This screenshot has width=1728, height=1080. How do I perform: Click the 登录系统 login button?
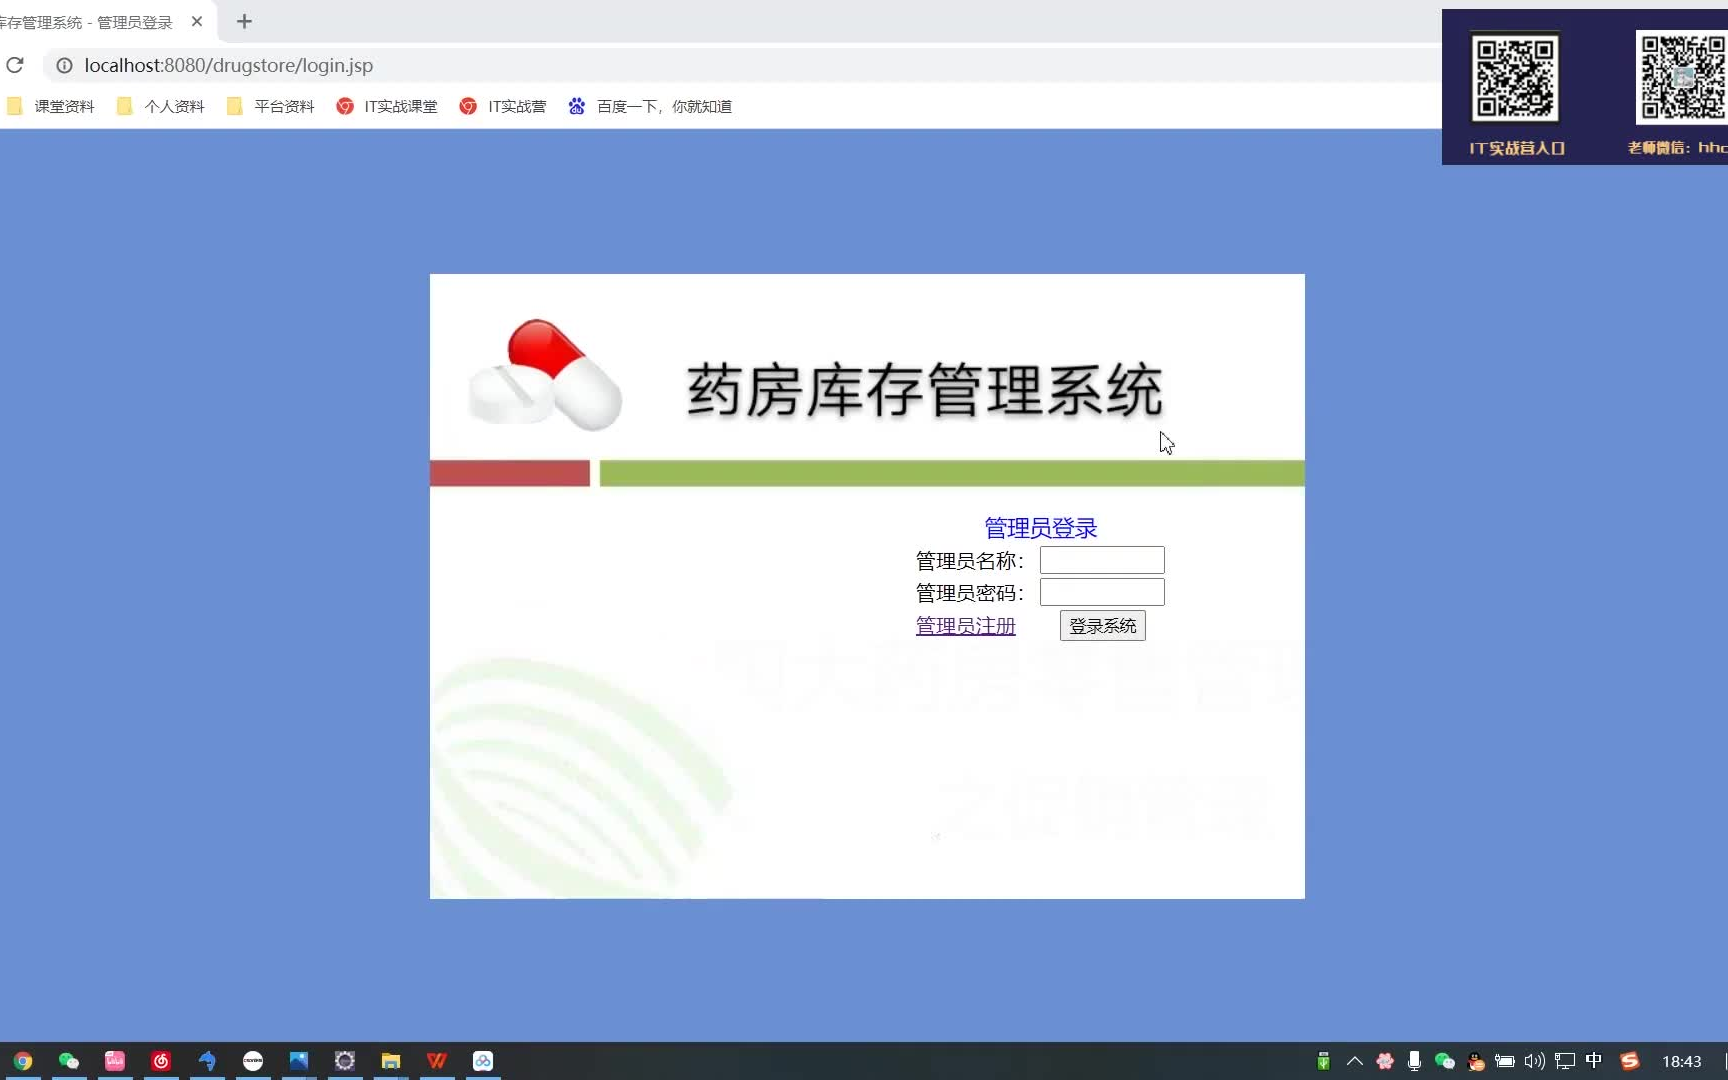1101,625
